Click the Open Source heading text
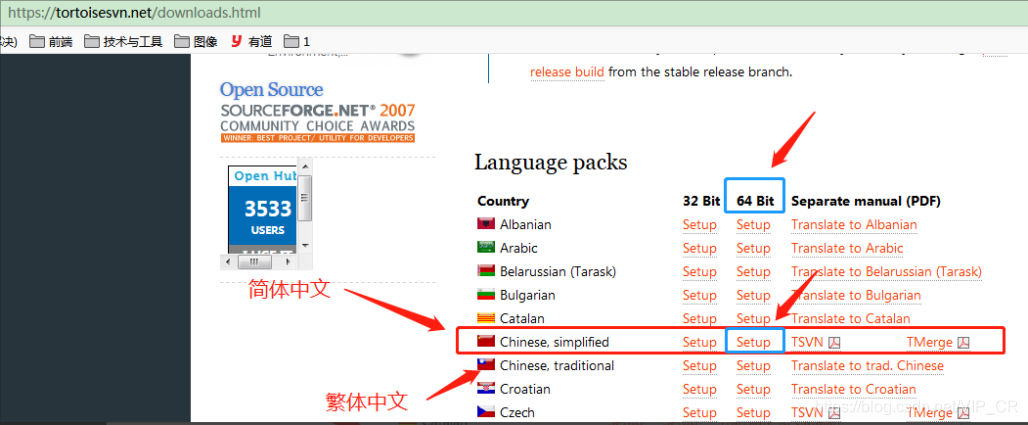1028x425 pixels. click(x=271, y=90)
